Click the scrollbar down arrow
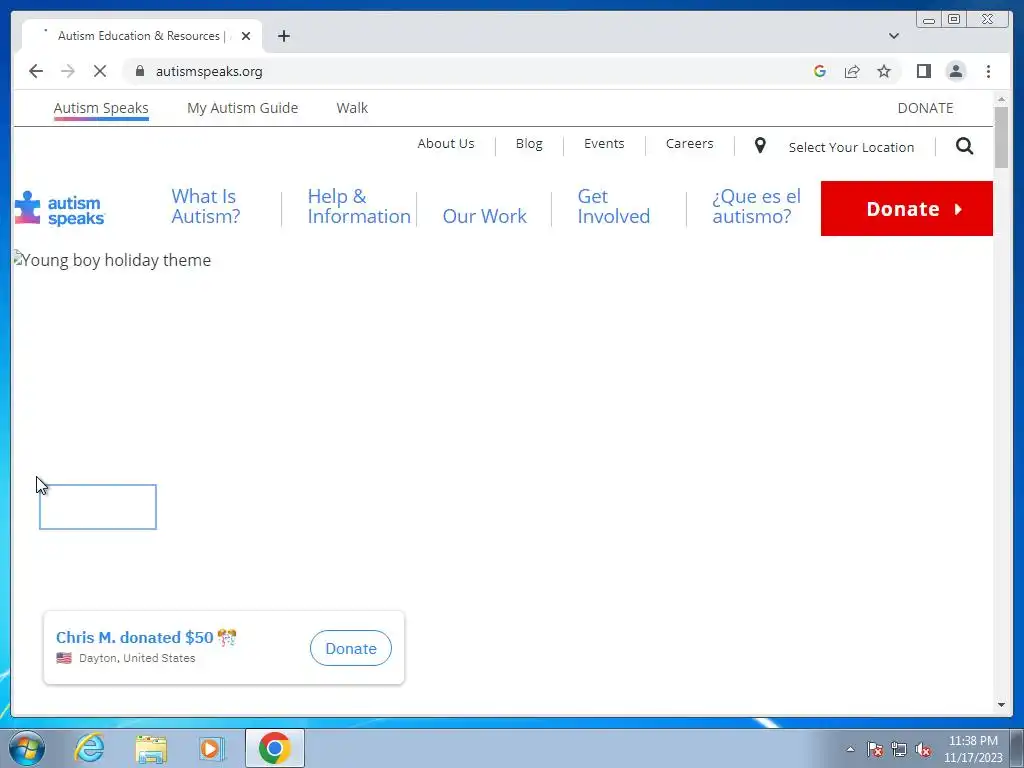 pyautogui.click(x=1001, y=705)
